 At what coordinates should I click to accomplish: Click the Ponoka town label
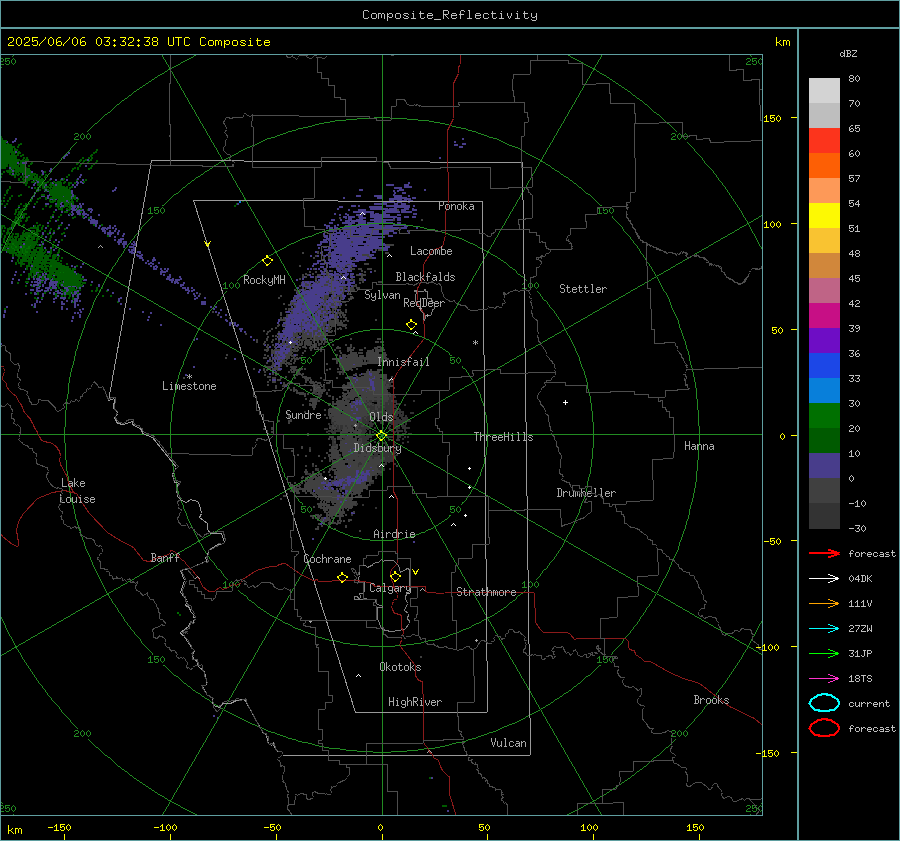[x=456, y=206]
